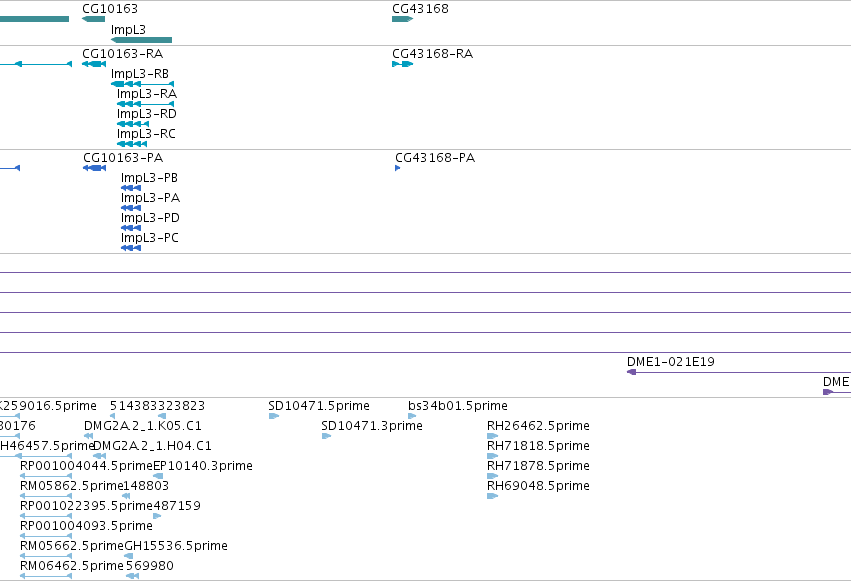Click the EP10140.3prime insertion marker
The height and width of the screenshot is (581, 851).
point(158,476)
